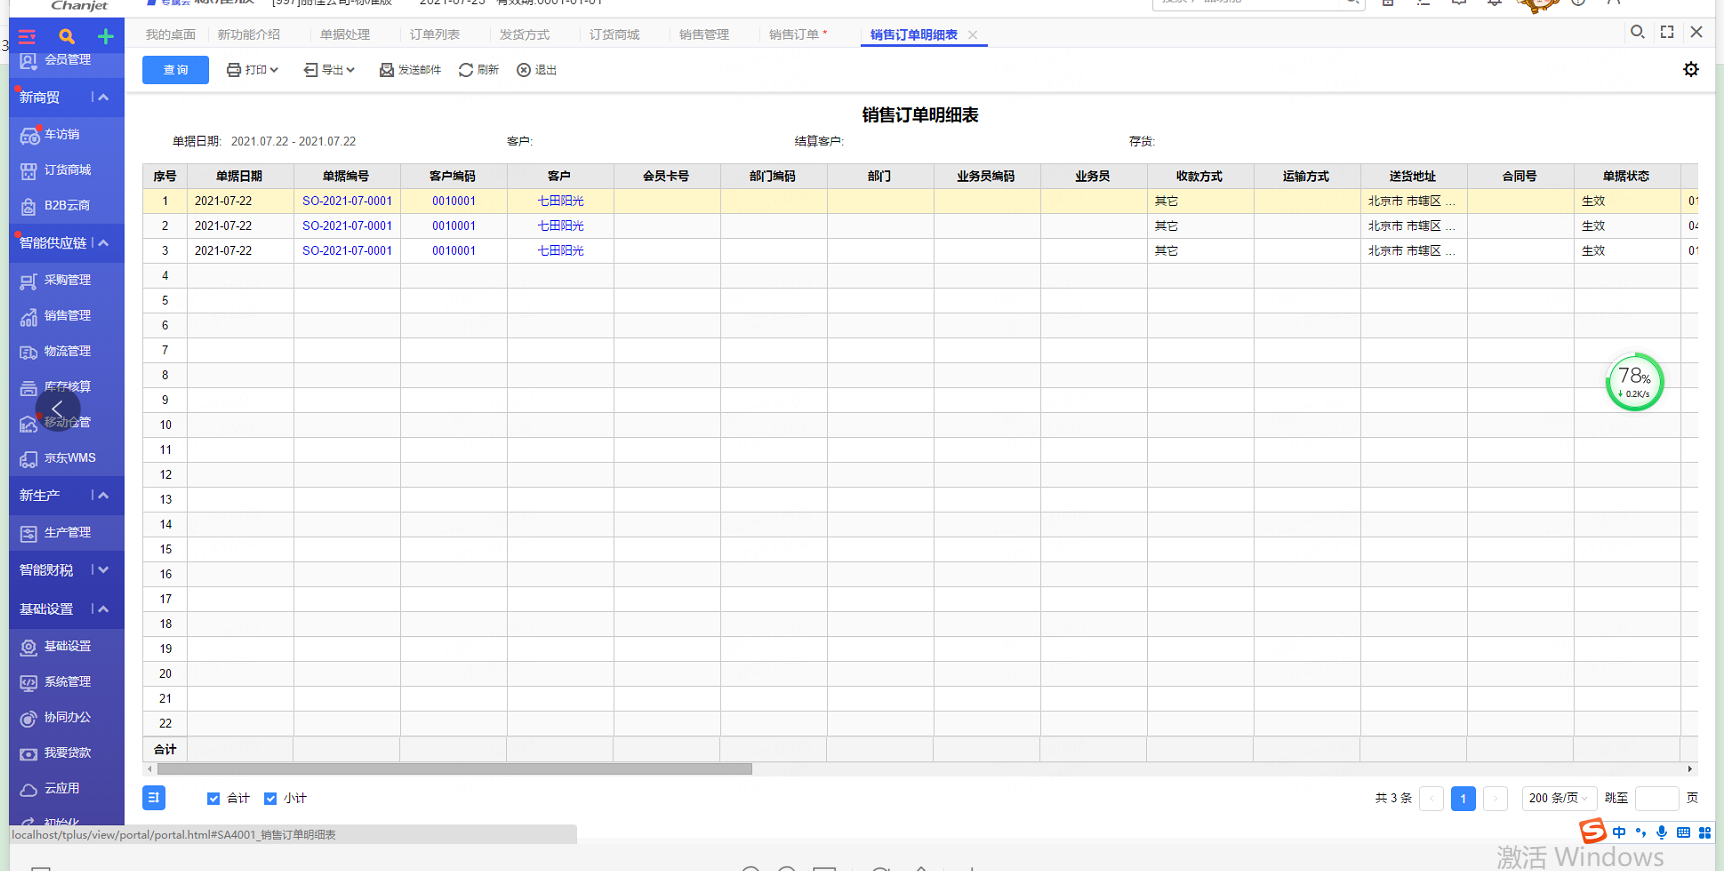Sort by 单据日期 column header
The height and width of the screenshot is (871, 1724).
(x=240, y=176)
